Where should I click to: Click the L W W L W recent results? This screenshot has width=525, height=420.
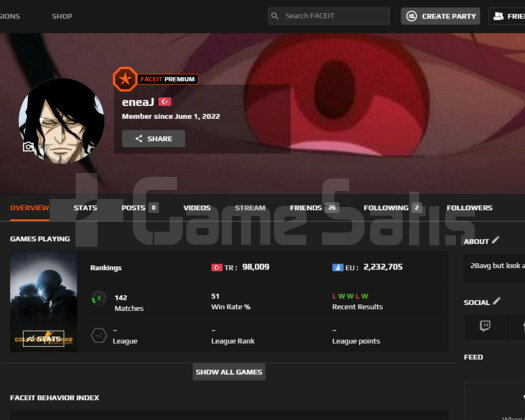point(350,296)
